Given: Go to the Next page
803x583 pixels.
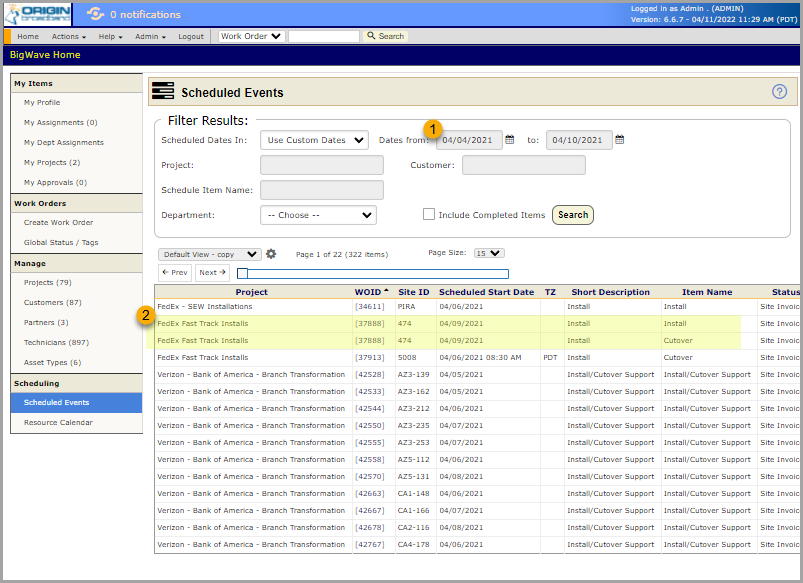Looking at the screenshot, I should tap(212, 273).
